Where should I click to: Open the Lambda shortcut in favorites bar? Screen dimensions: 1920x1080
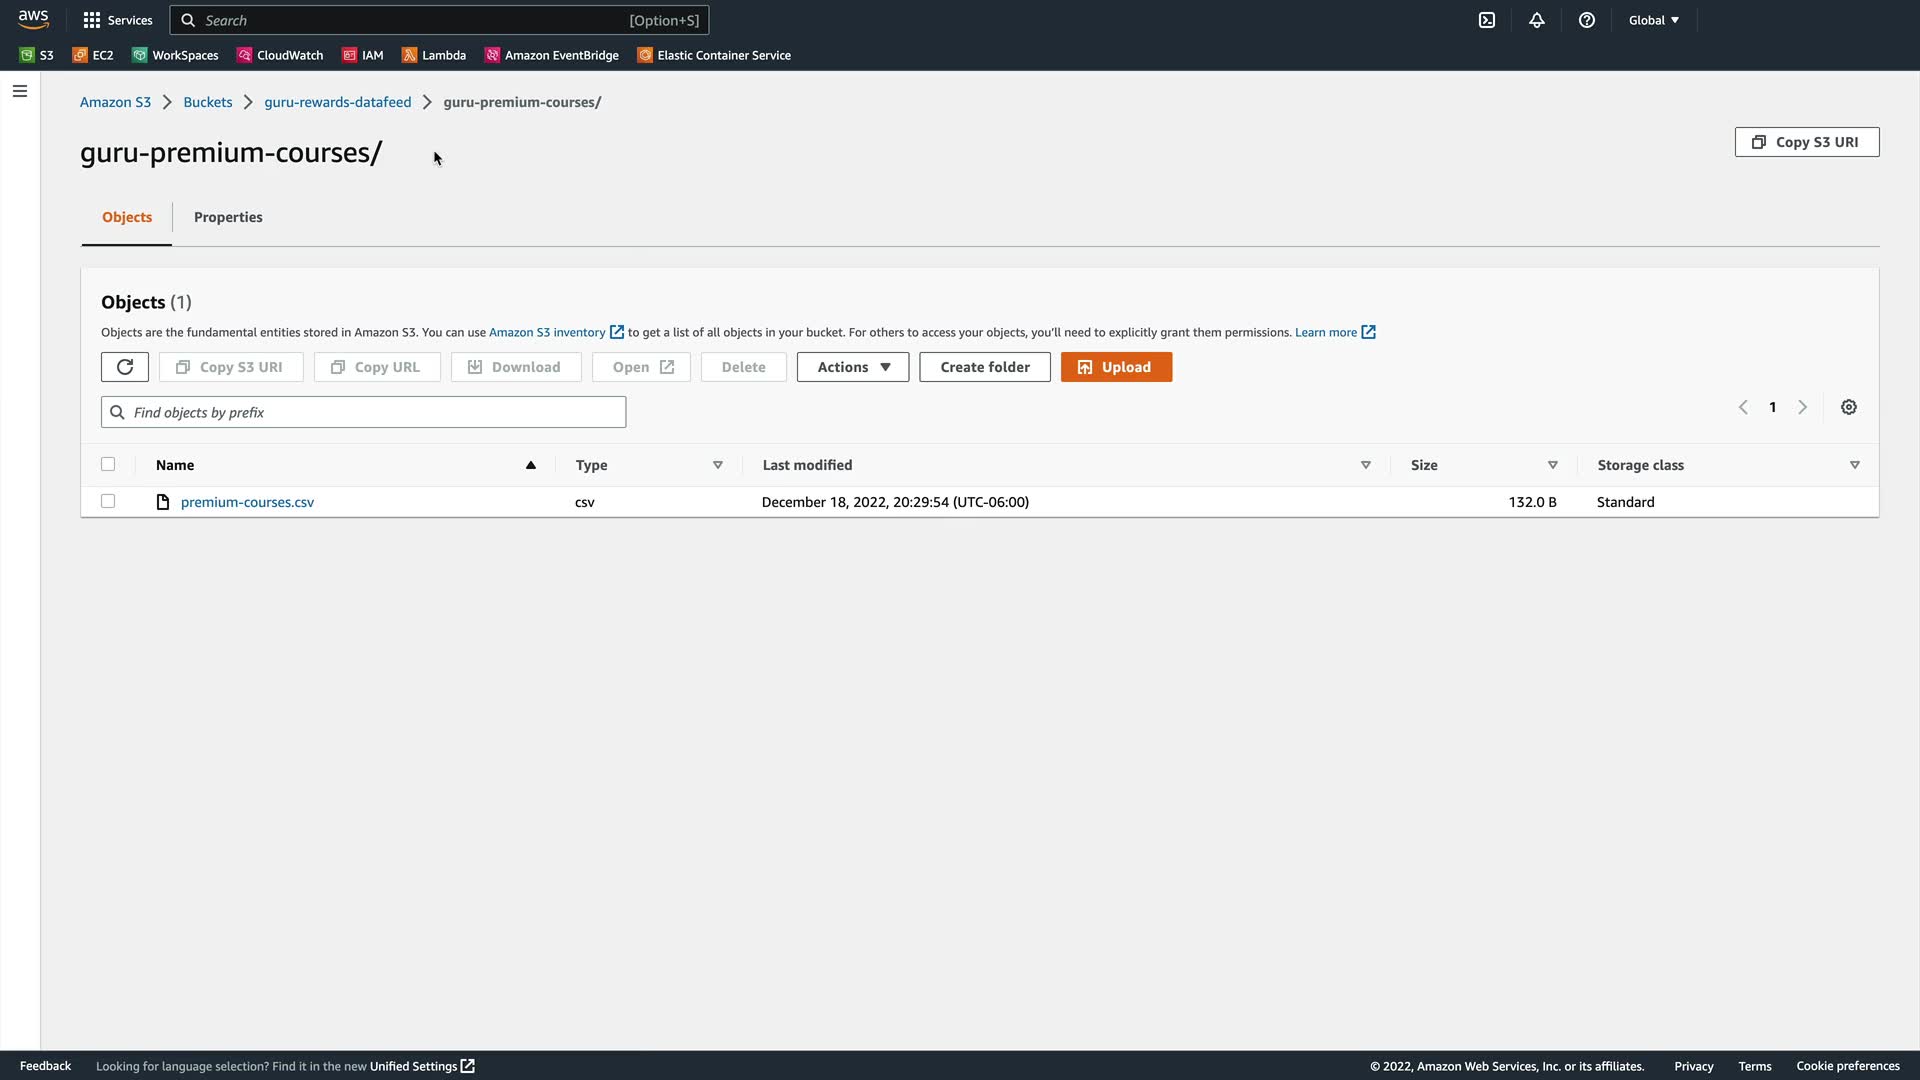(x=434, y=55)
